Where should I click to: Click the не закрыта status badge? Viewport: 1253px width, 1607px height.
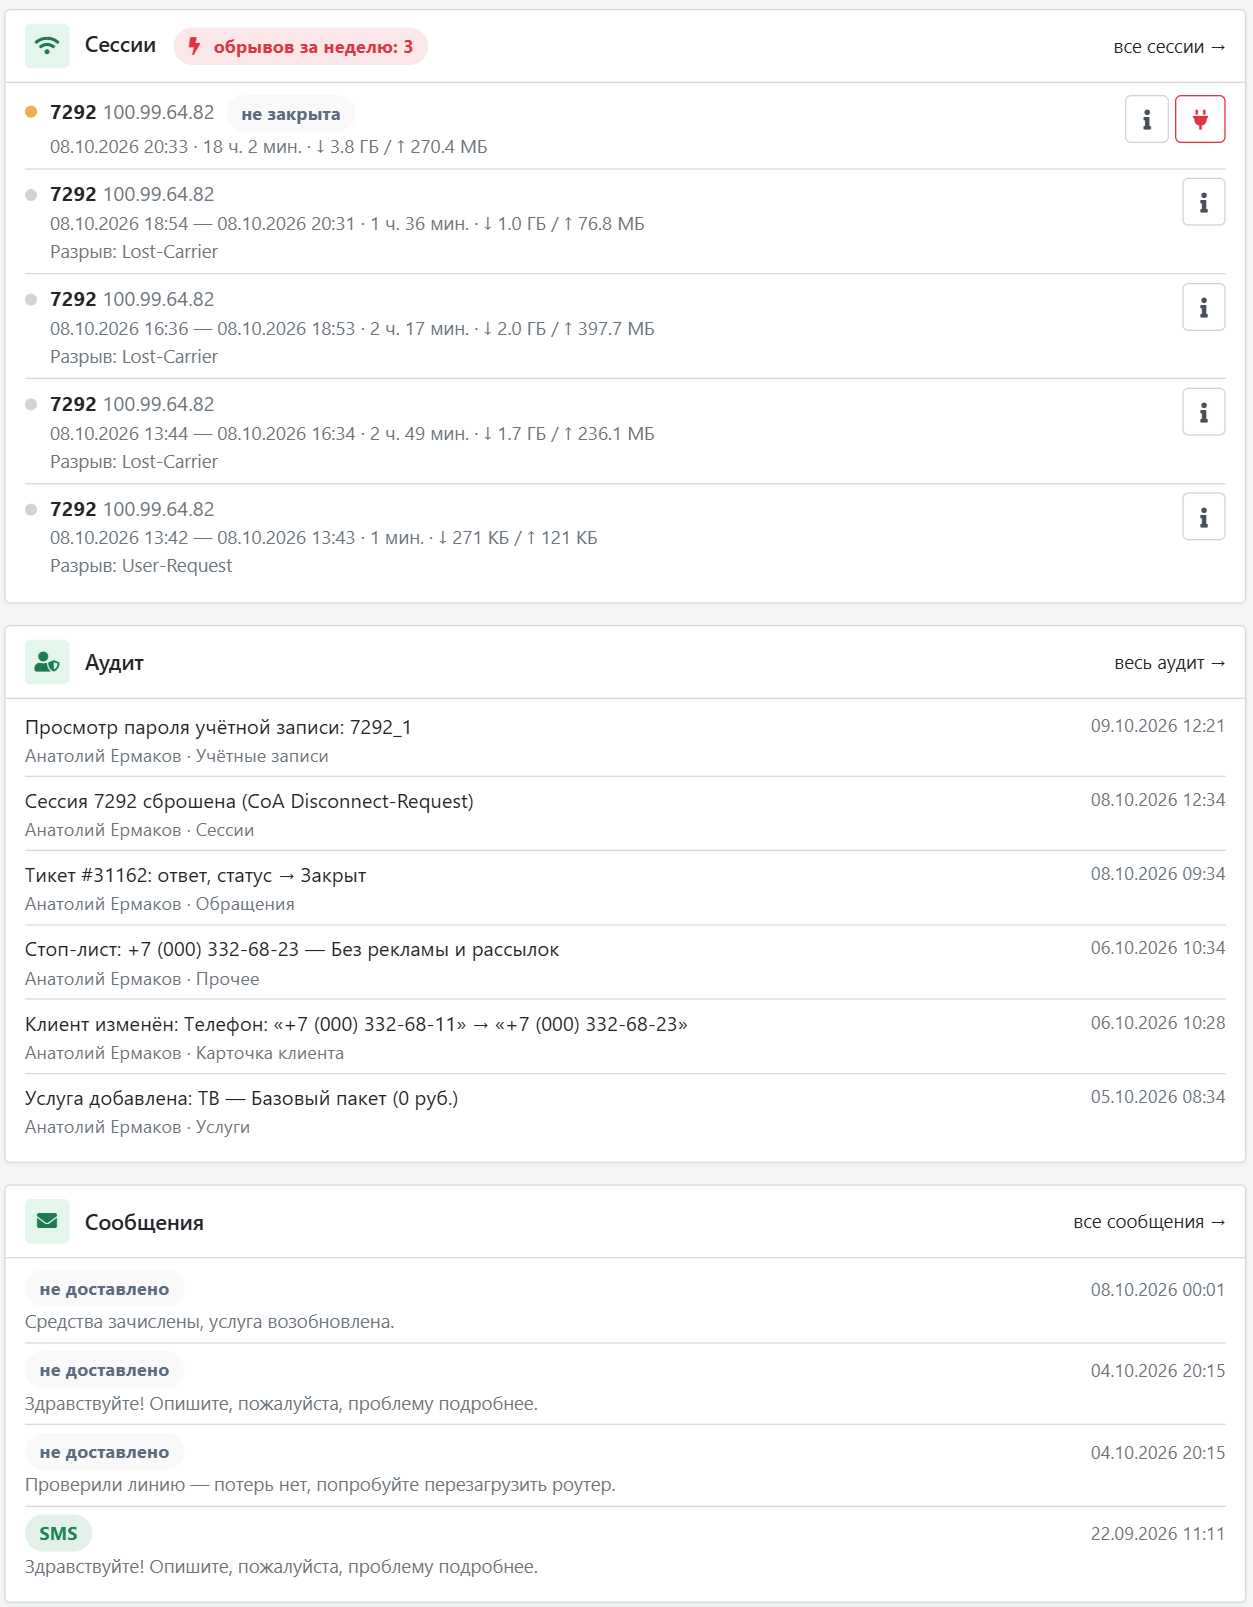click(x=291, y=114)
